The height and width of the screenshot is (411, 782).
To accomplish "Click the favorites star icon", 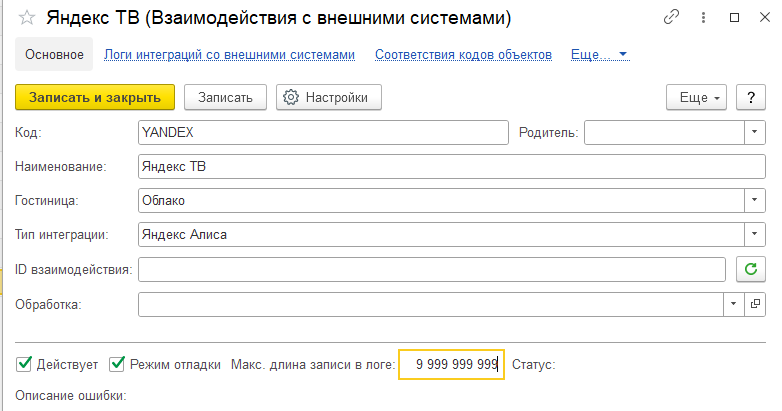I will tap(27, 18).
